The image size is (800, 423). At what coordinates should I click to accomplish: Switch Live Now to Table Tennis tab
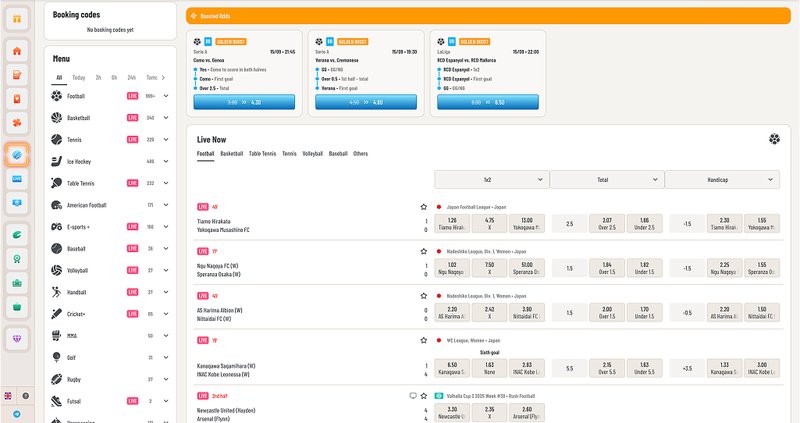[x=262, y=154]
